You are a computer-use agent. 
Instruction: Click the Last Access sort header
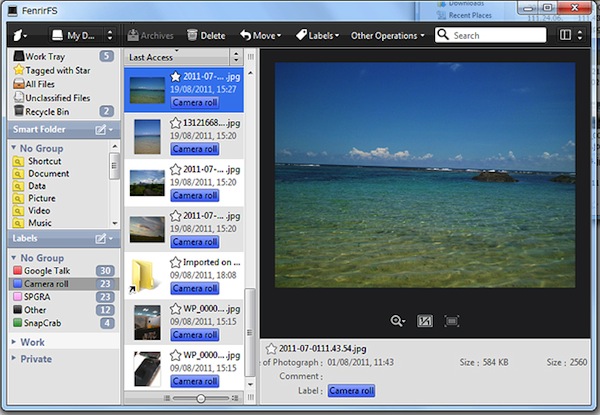coord(177,57)
